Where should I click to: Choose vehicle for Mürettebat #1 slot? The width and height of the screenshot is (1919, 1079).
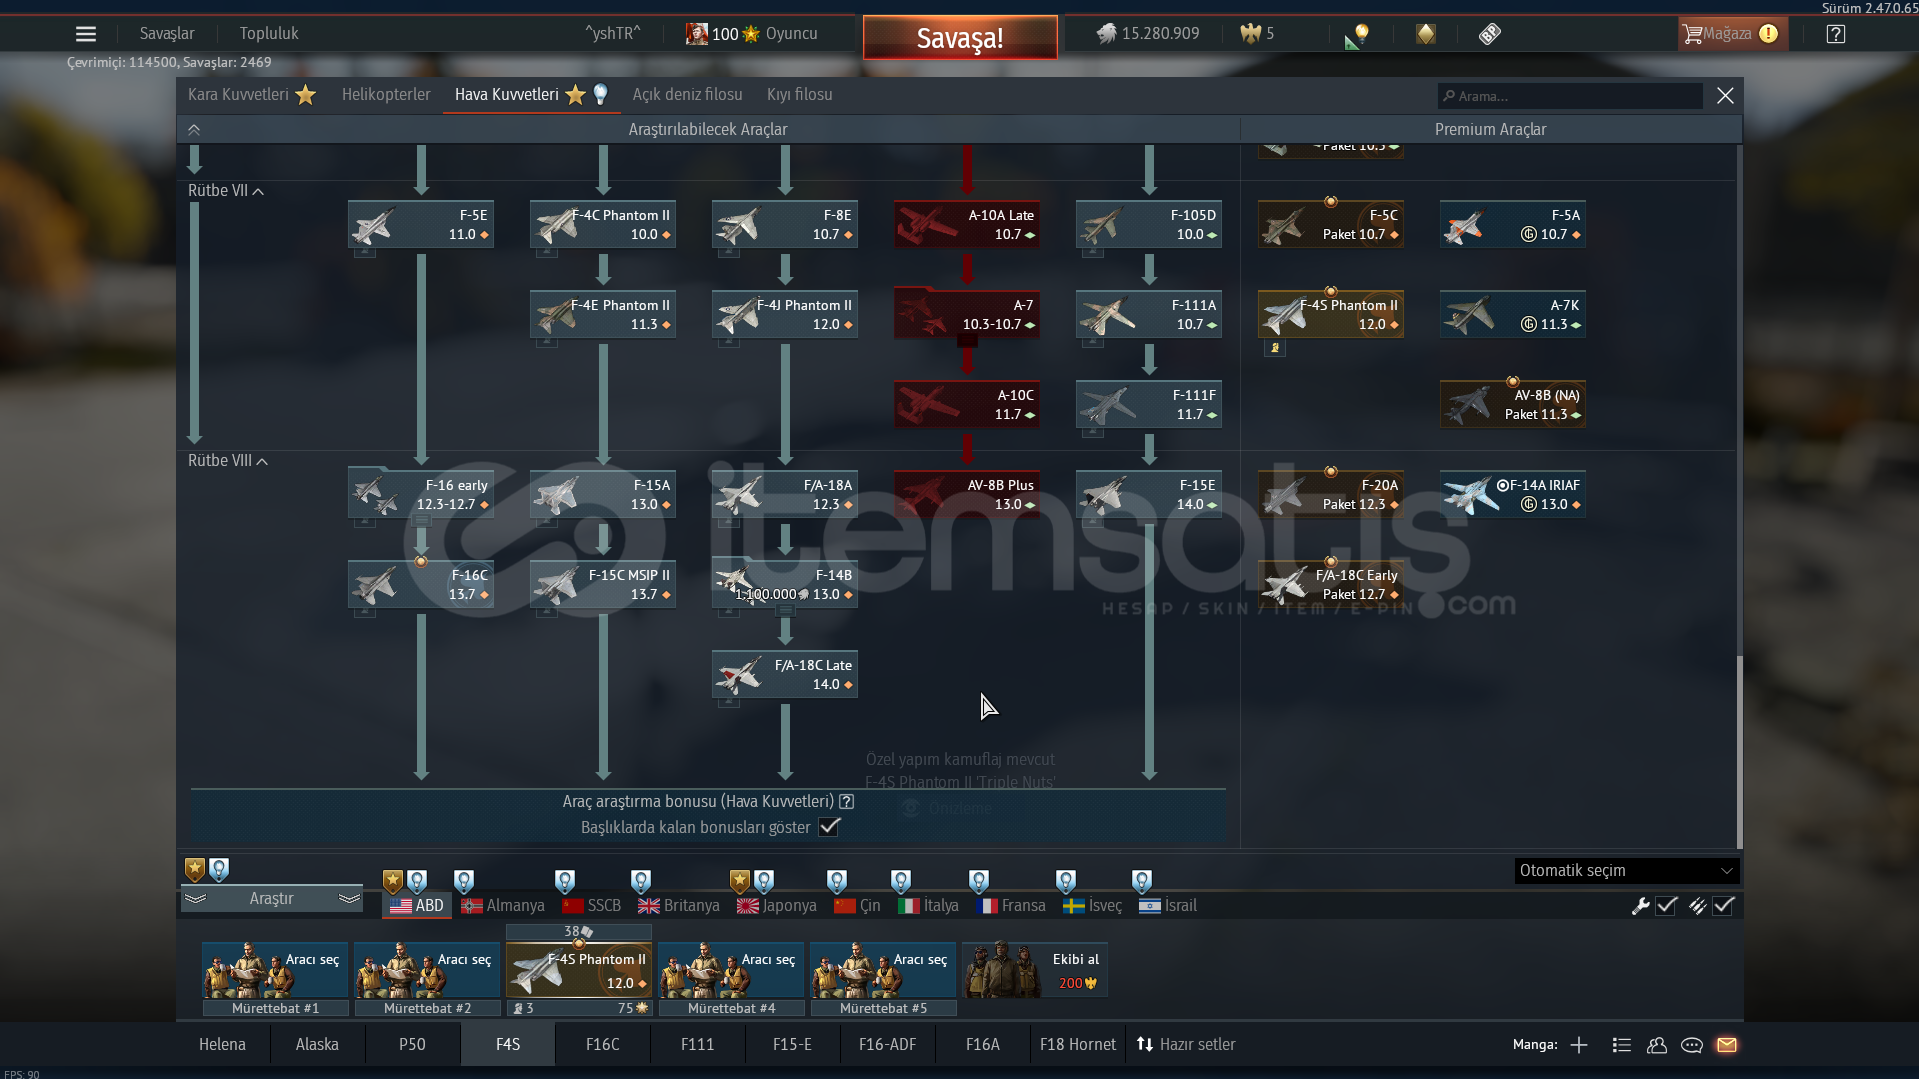coord(275,970)
